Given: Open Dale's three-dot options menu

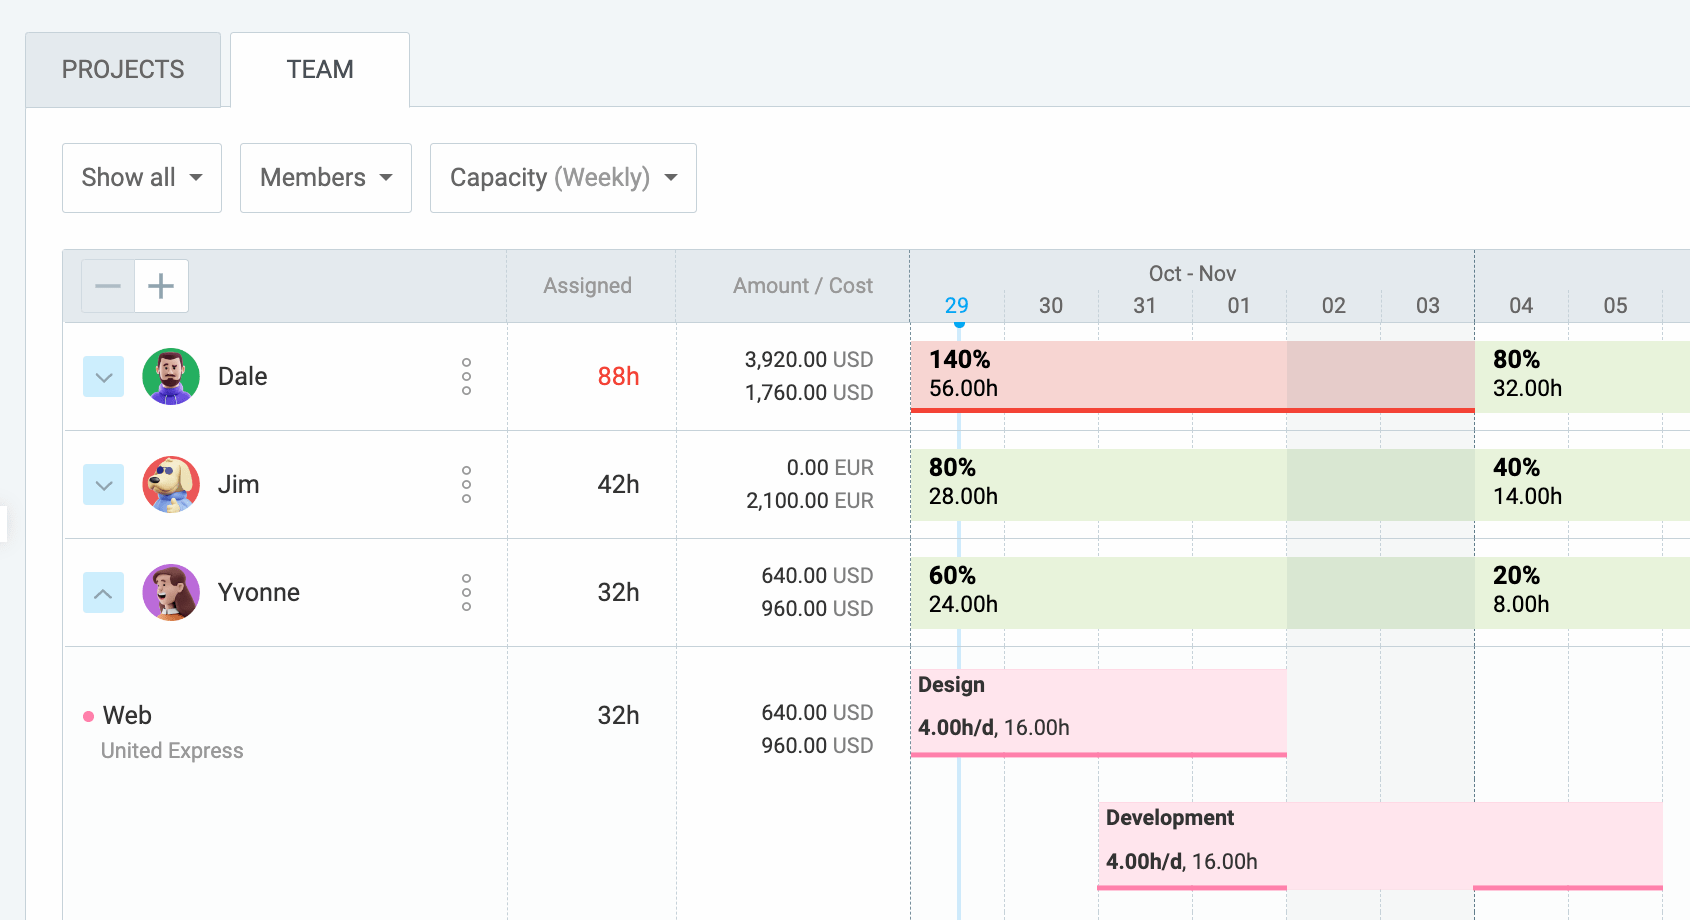Looking at the screenshot, I should tap(466, 377).
